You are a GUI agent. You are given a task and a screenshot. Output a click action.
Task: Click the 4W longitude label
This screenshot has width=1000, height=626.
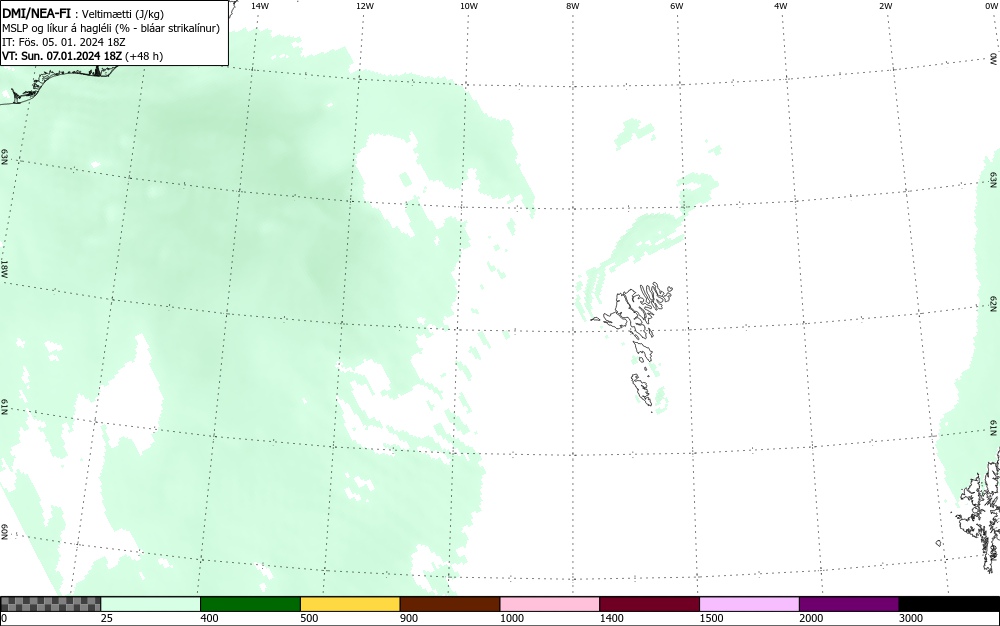[x=781, y=6]
